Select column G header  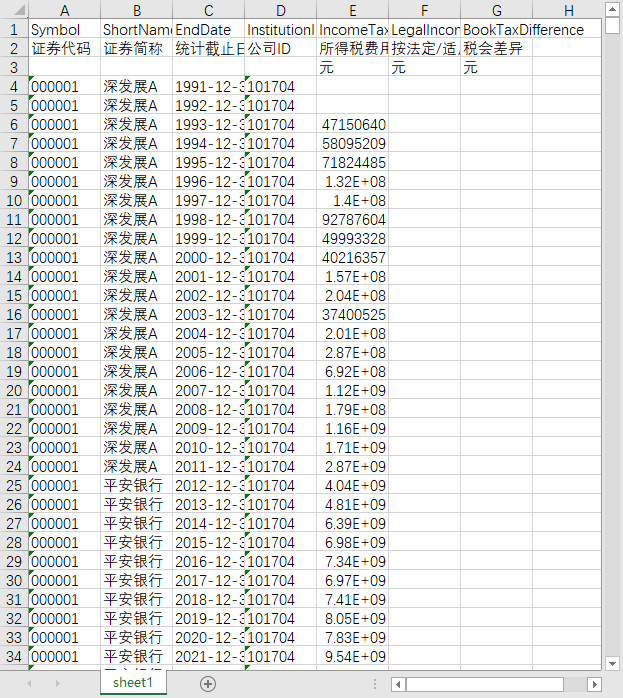[x=497, y=10]
